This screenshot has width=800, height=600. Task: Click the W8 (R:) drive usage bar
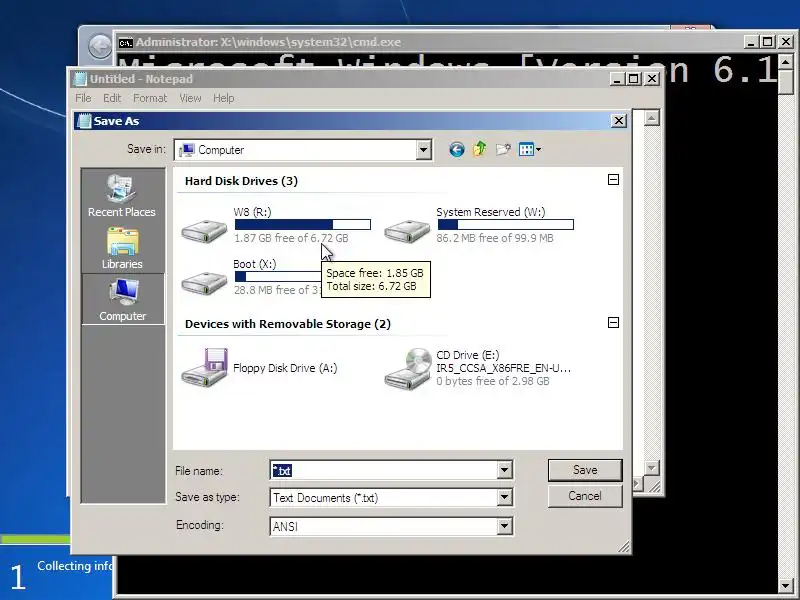[303, 224]
